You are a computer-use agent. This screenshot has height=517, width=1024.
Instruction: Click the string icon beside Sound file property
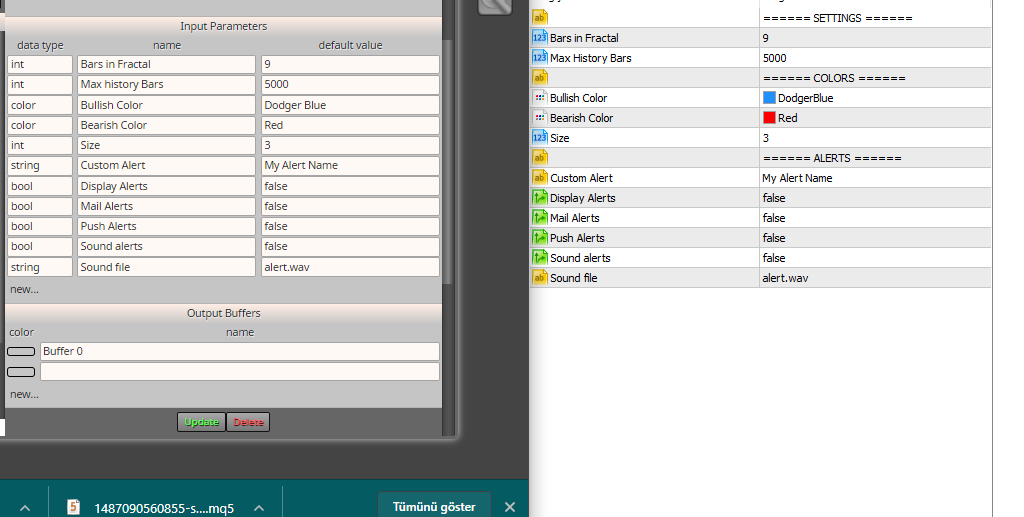click(539, 278)
